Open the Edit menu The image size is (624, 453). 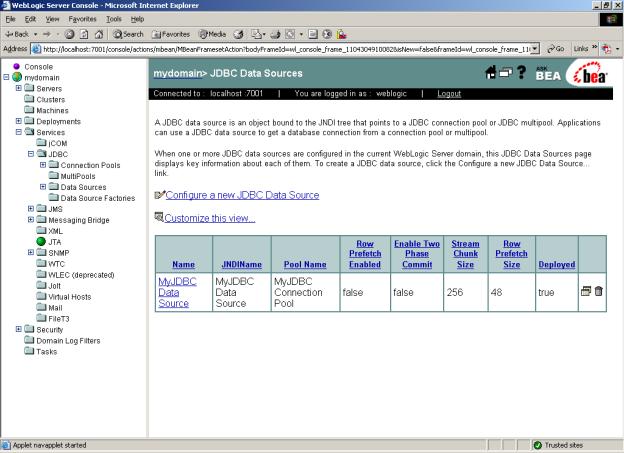pyautogui.click(x=30, y=19)
